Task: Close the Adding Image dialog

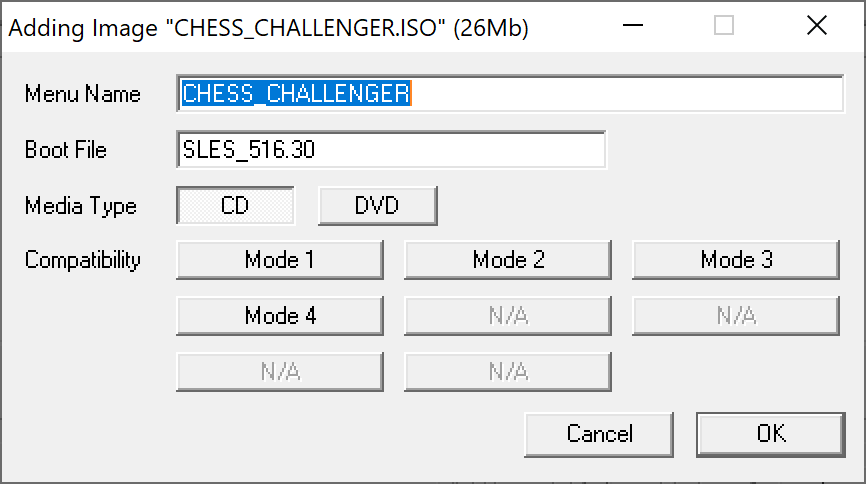Action: click(x=816, y=27)
